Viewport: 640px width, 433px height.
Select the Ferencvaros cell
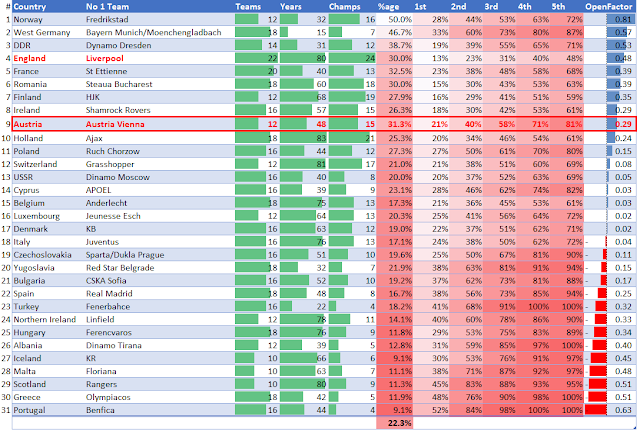click(109, 333)
